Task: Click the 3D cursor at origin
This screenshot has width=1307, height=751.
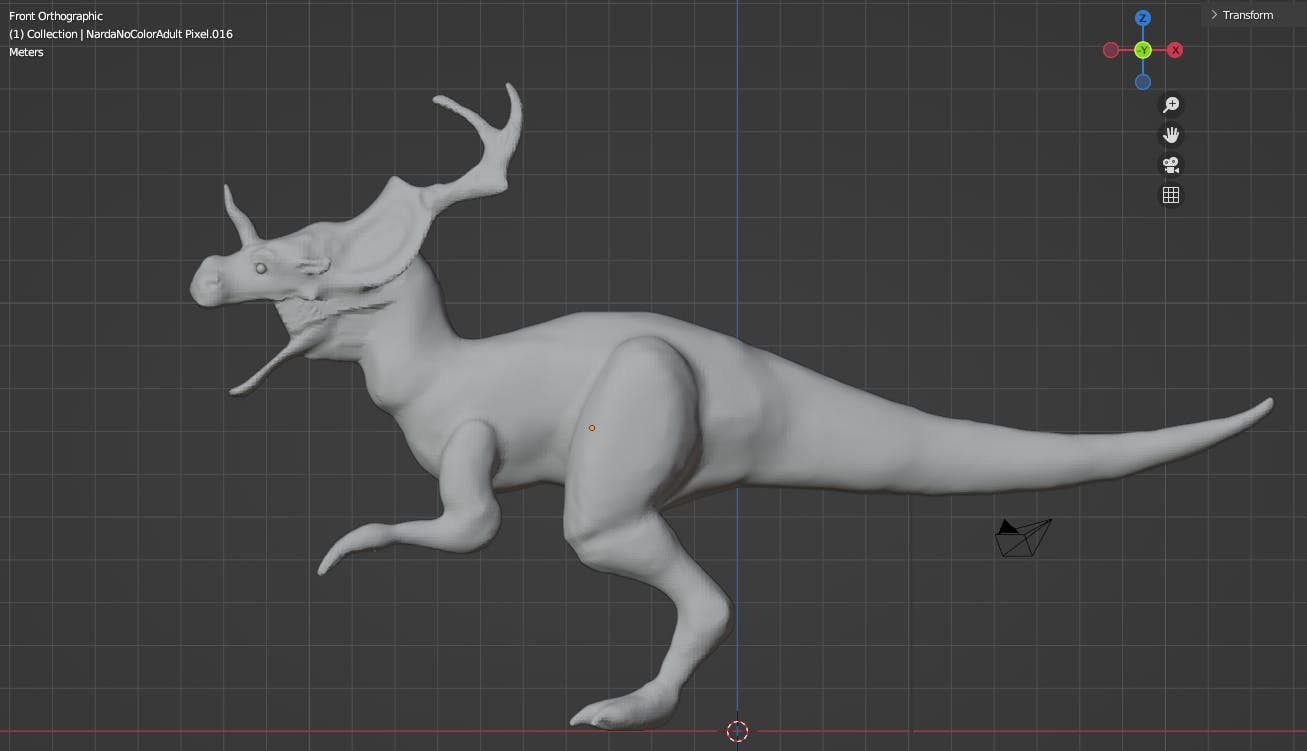Action: (737, 731)
